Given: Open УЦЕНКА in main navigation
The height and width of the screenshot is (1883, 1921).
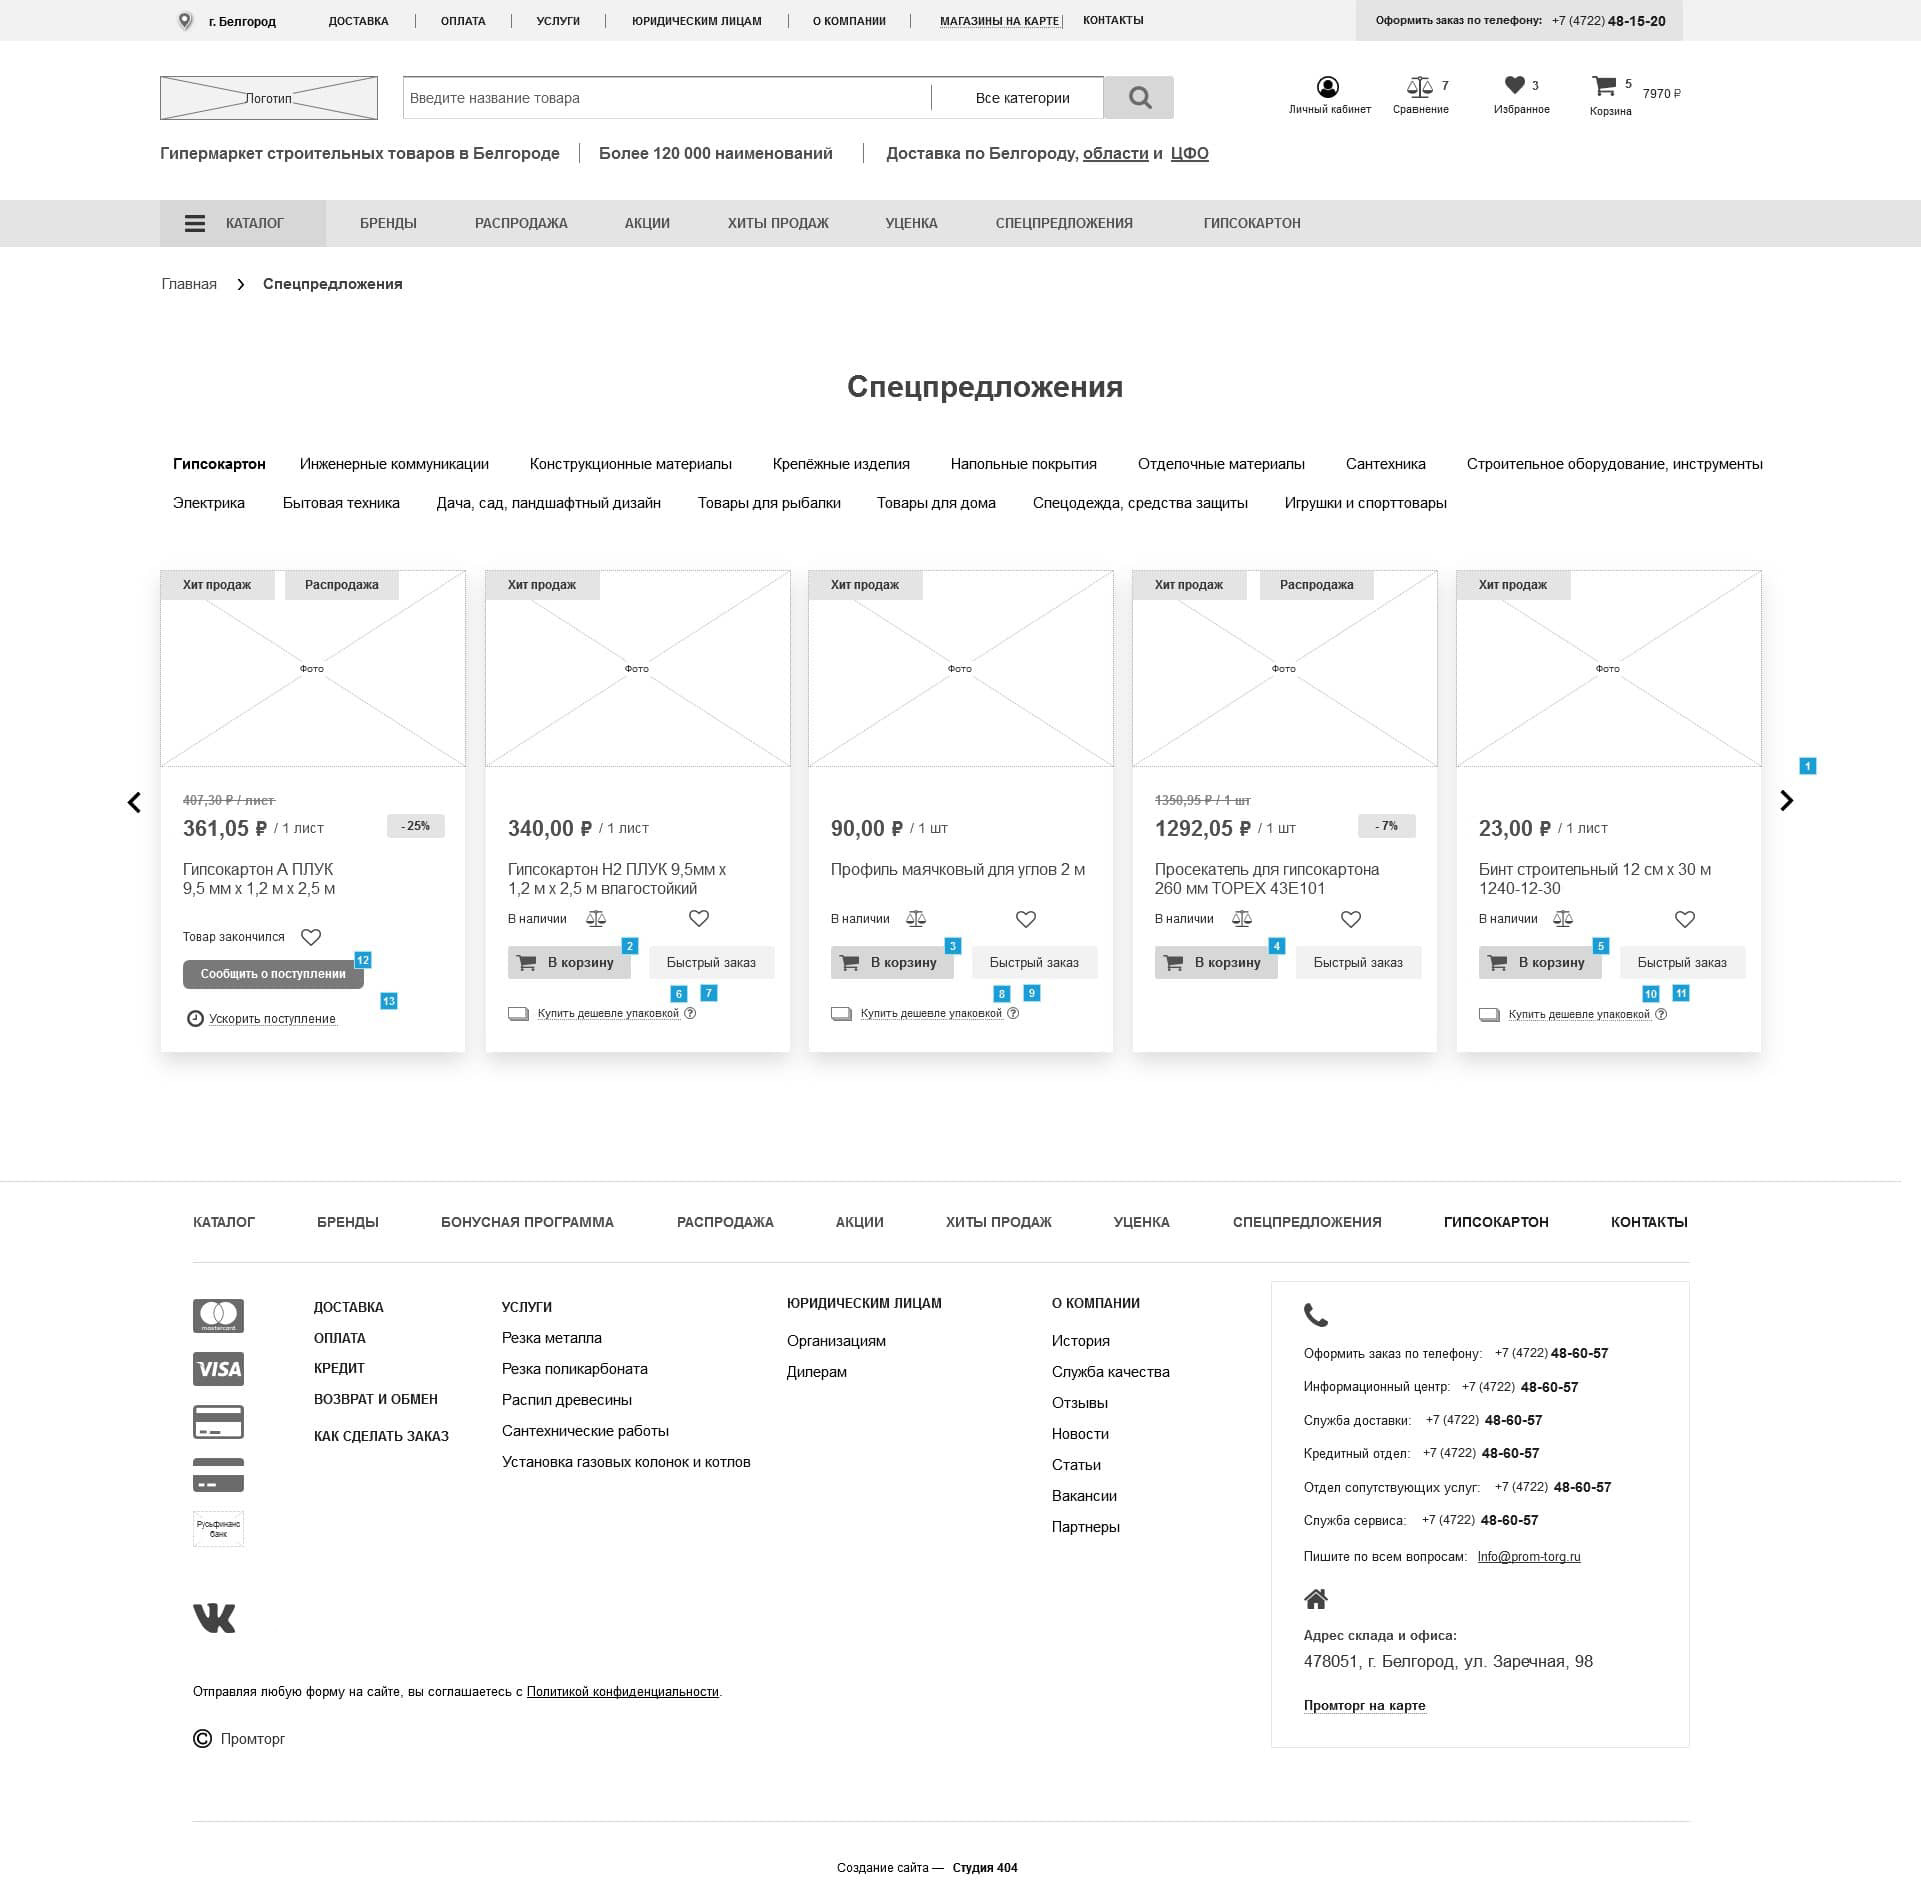Looking at the screenshot, I should [911, 223].
